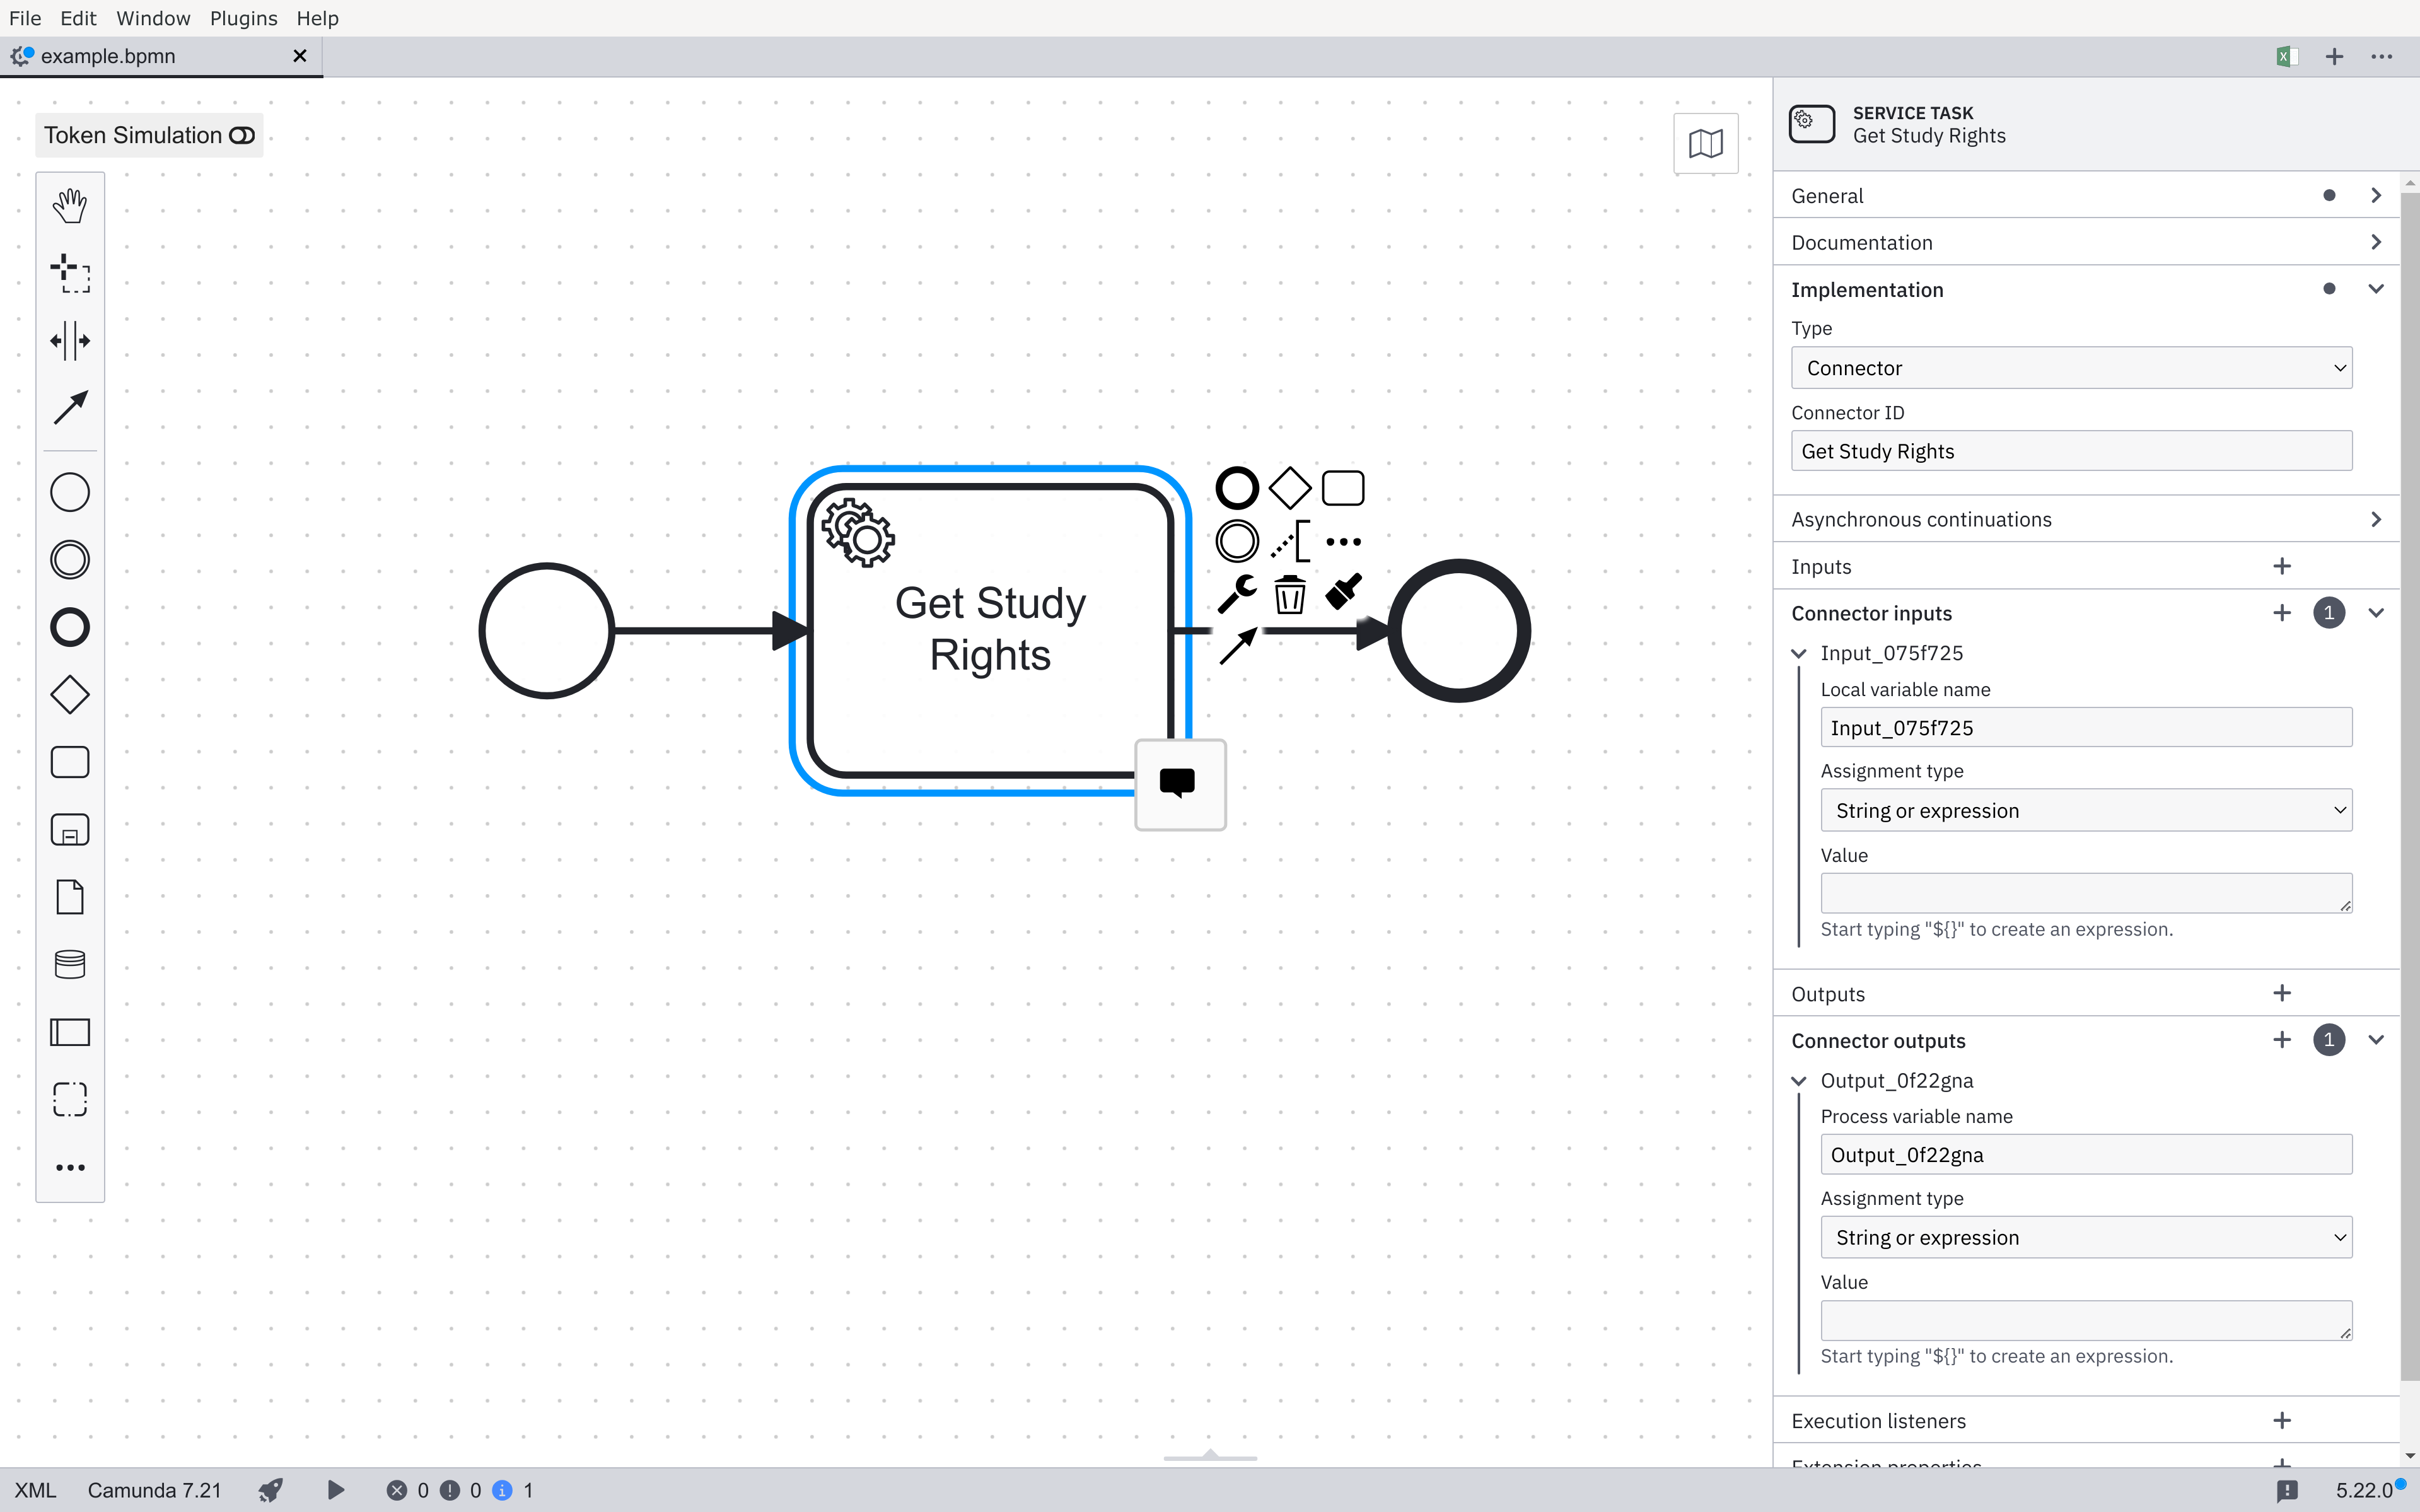Click the Connector ID input field
Image resolution: width=2420 pixels, height=1512 pixels.
pos(2071,451)
